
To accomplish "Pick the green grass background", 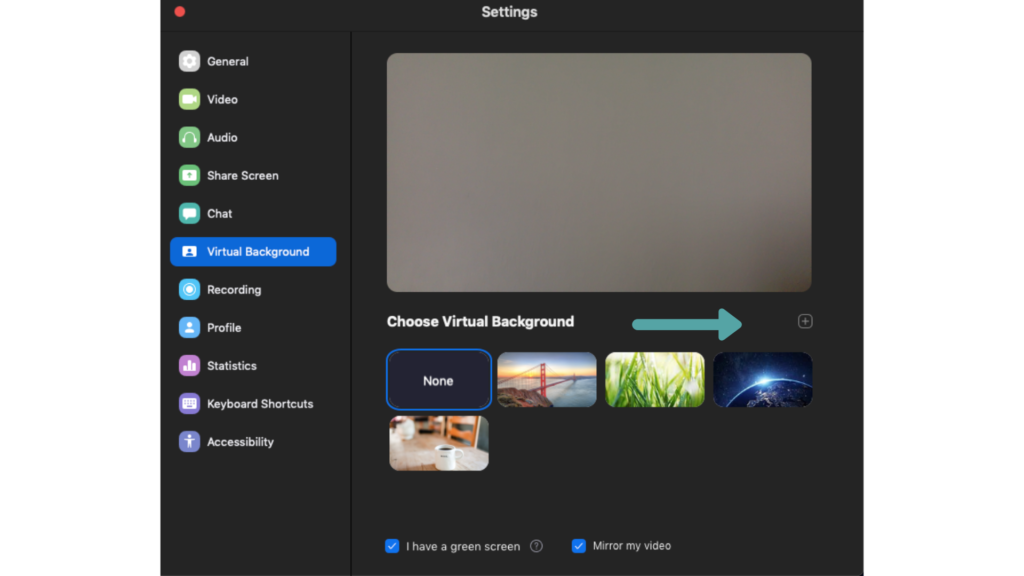I will (x=655, y=380).
